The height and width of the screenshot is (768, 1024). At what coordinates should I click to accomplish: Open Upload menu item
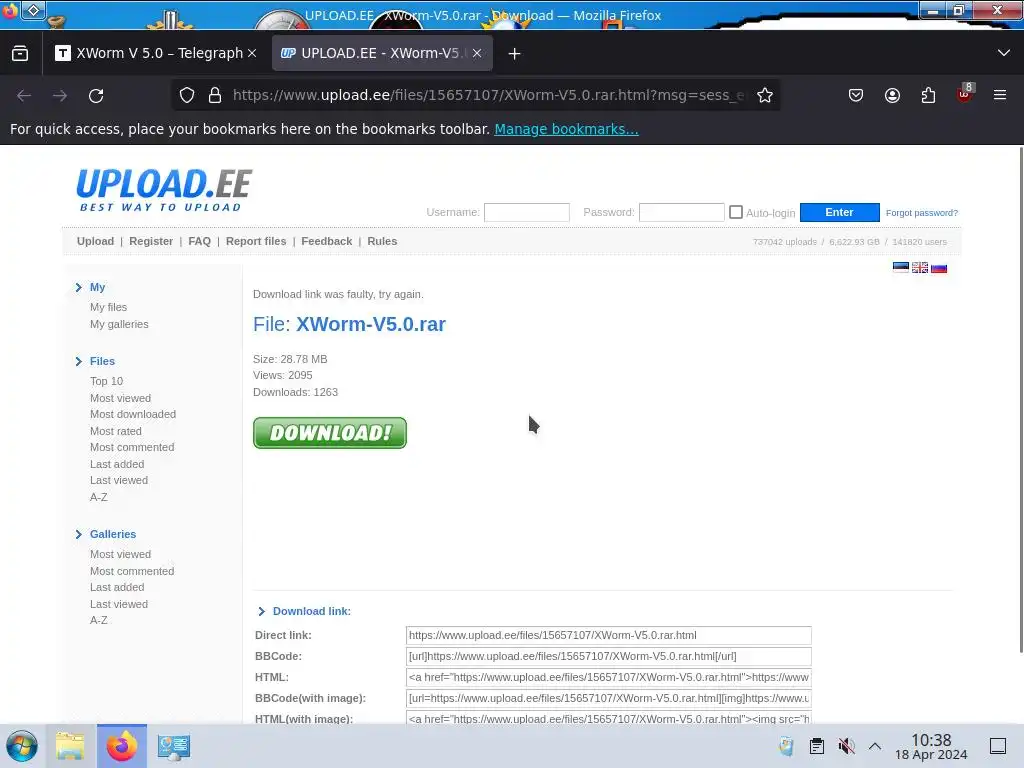coord(95,241)
